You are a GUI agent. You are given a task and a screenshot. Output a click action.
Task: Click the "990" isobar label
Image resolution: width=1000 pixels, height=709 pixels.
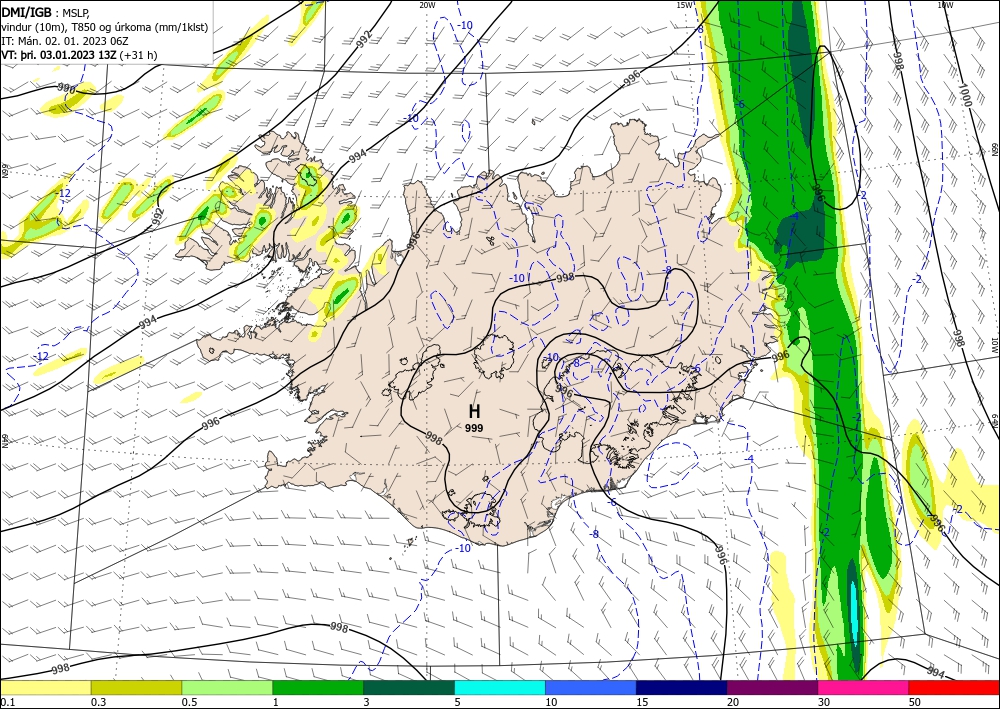tap(66, 88)
